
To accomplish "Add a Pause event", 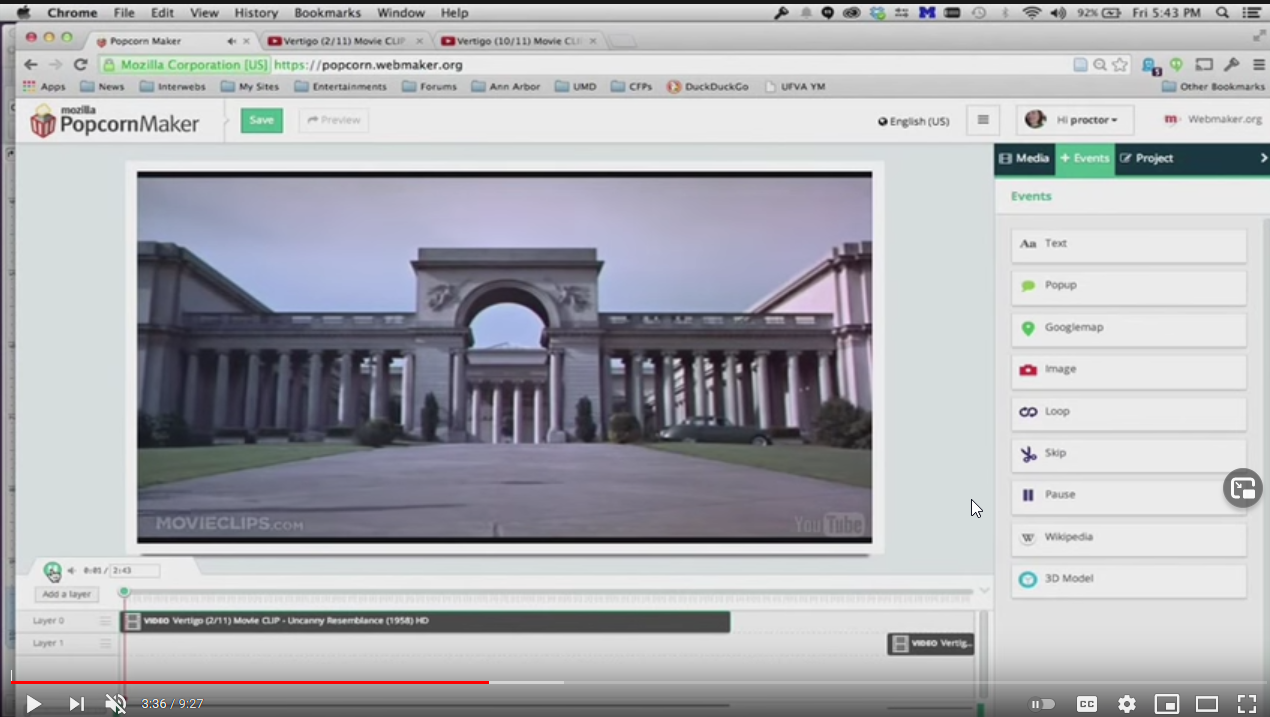I will point(1129,496).
